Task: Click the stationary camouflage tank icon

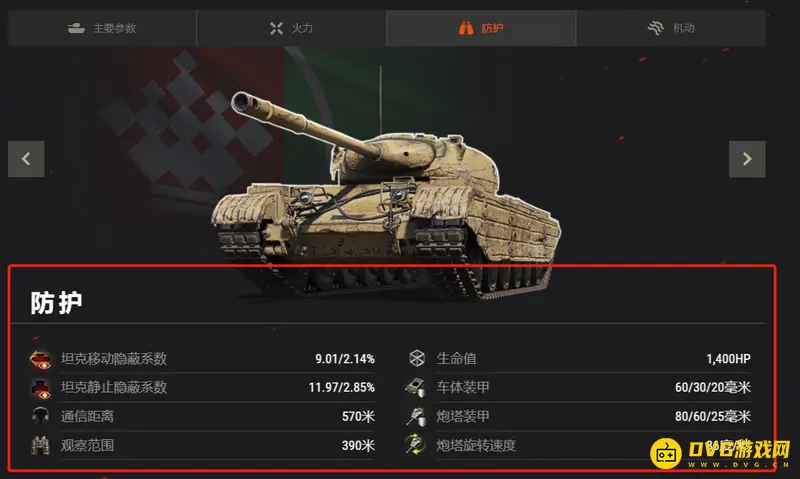Action: [40, 388]
